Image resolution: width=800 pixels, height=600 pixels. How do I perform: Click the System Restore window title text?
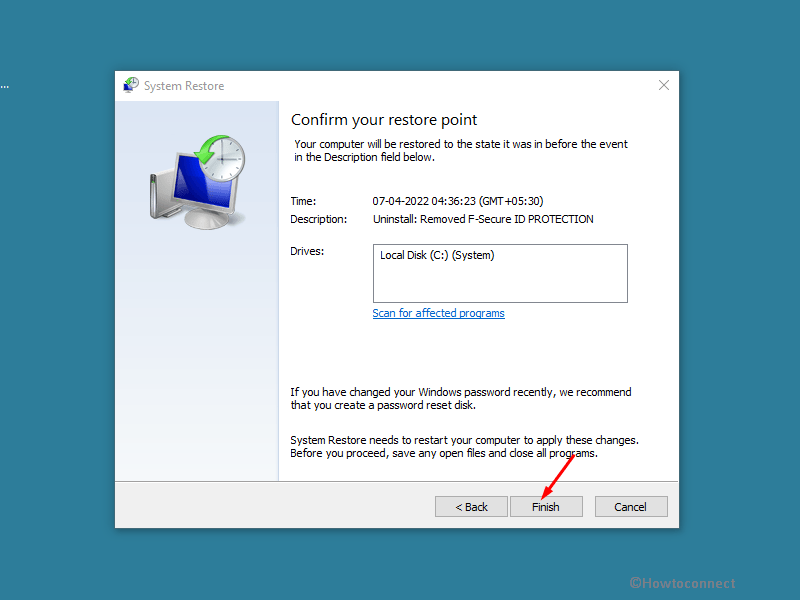pos(184,86)
